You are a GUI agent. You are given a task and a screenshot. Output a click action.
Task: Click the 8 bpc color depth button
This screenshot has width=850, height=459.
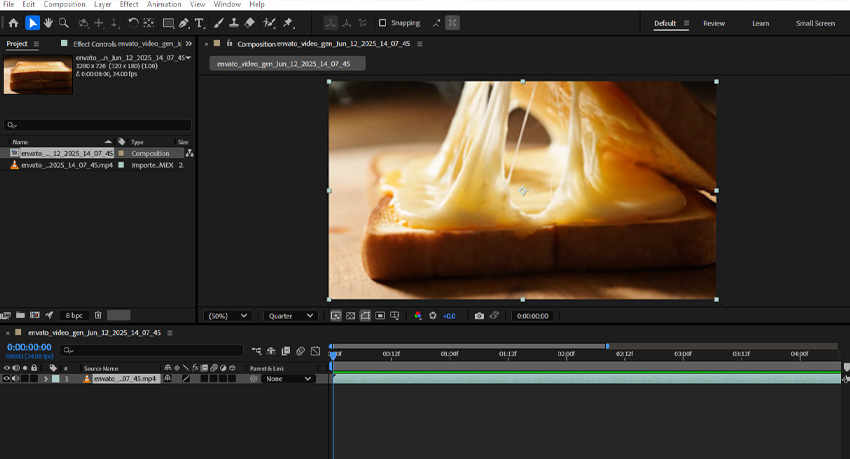(74, 315)
